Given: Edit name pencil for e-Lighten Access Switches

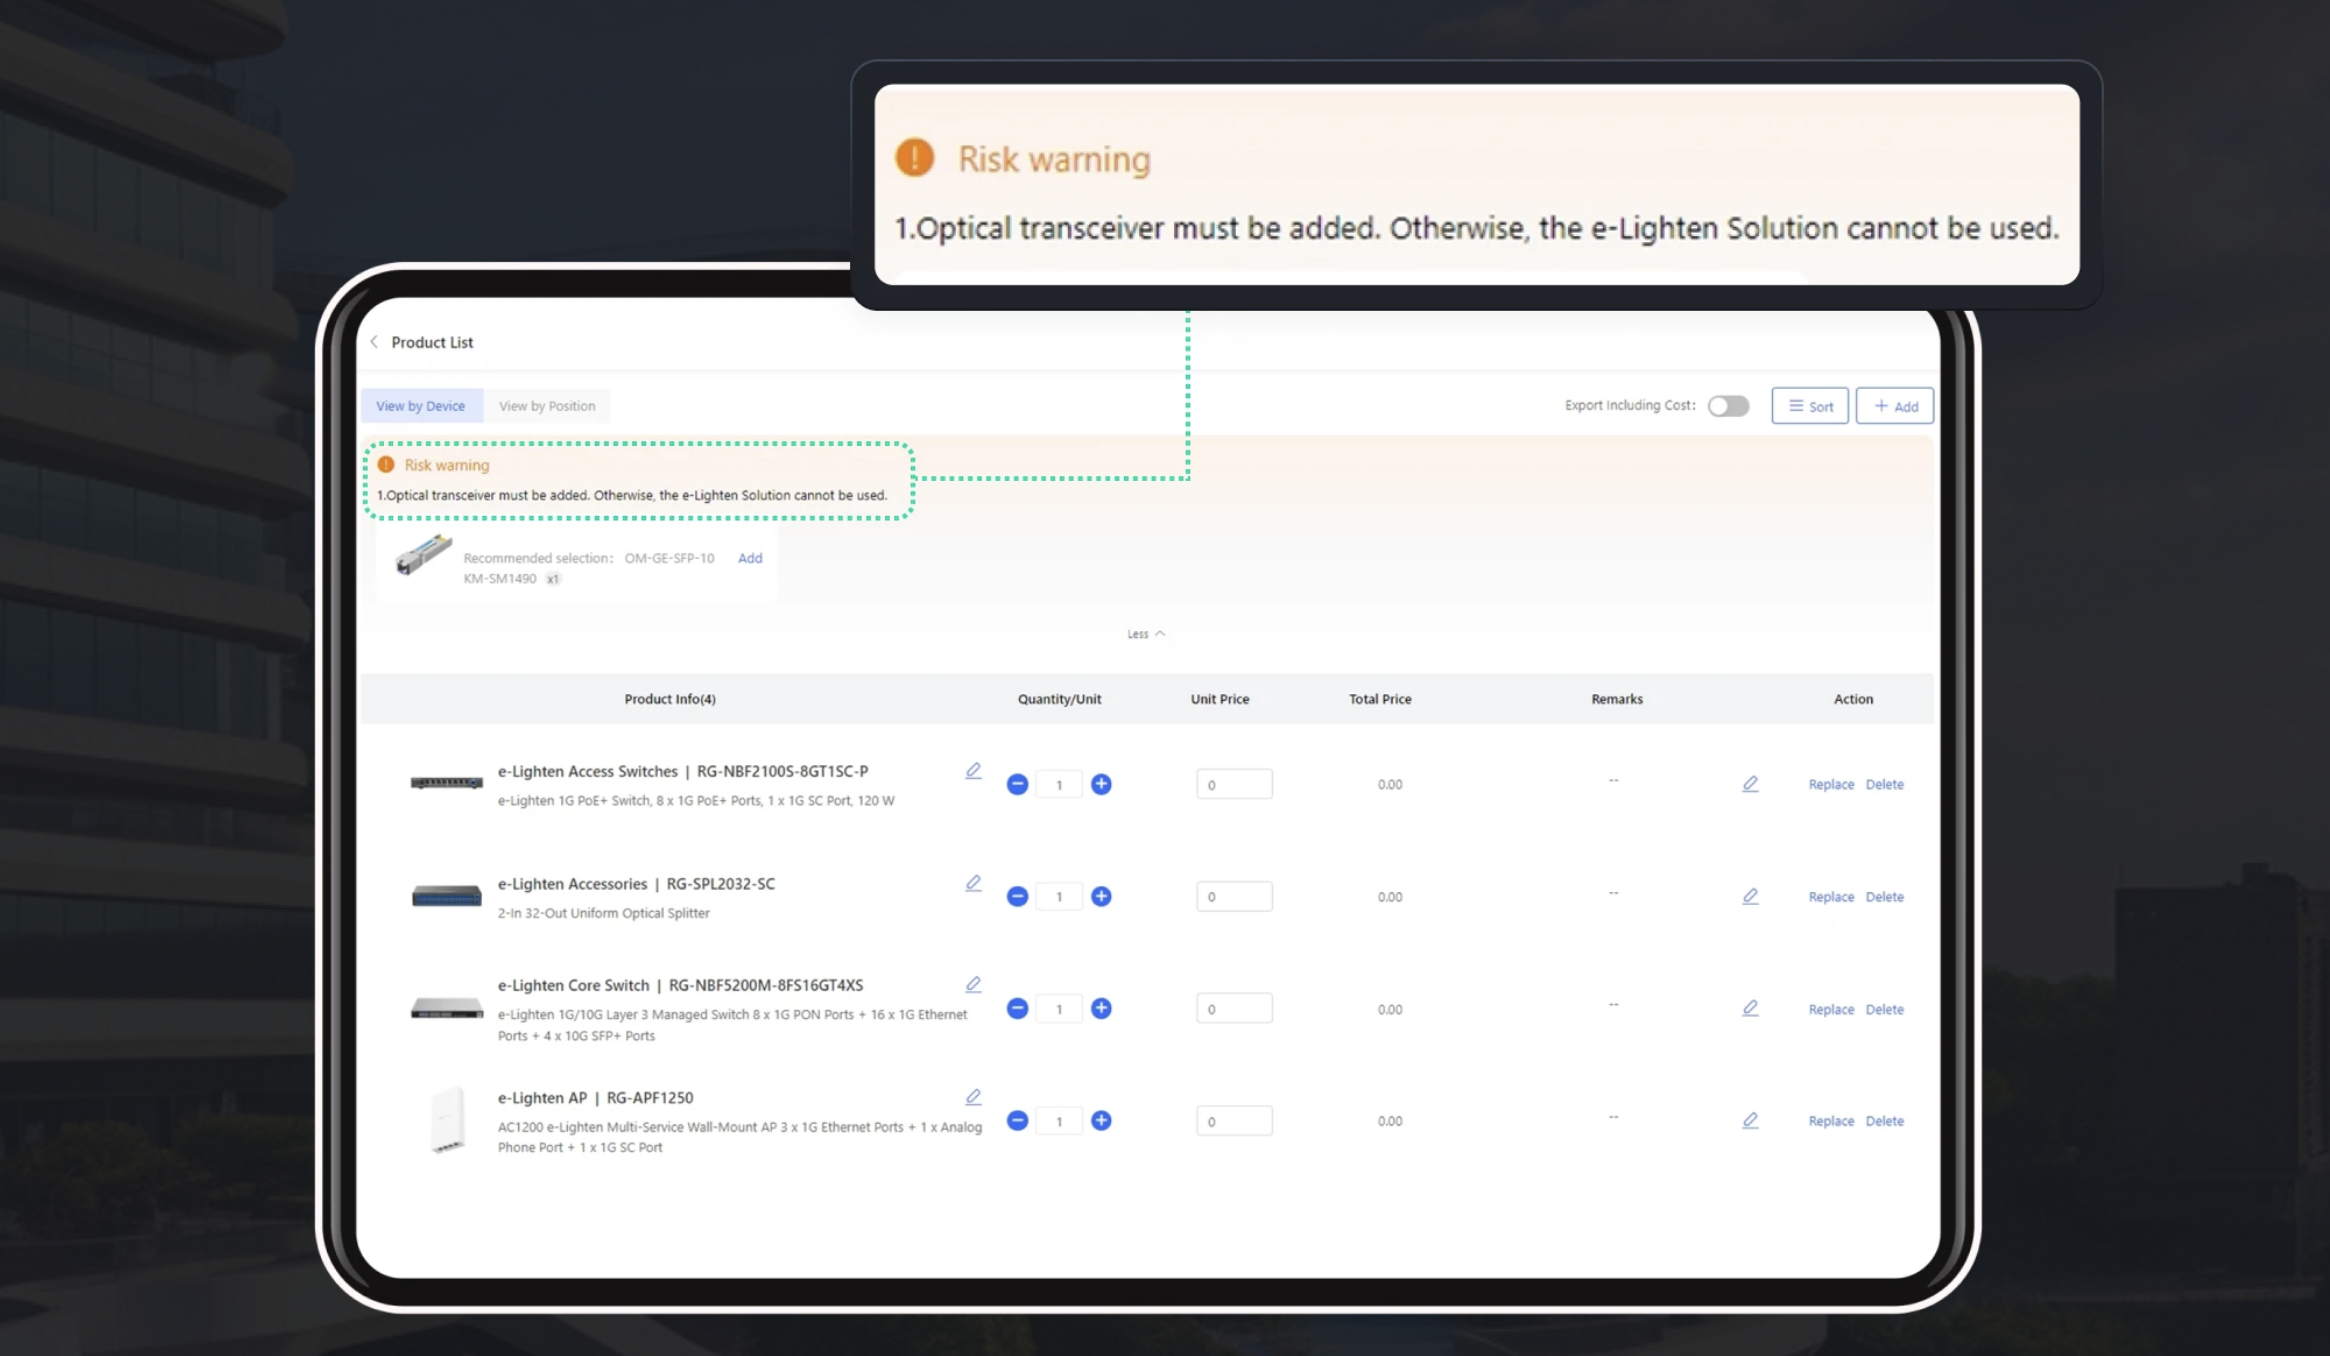Looking at the screenshot, I should [973, 771].
